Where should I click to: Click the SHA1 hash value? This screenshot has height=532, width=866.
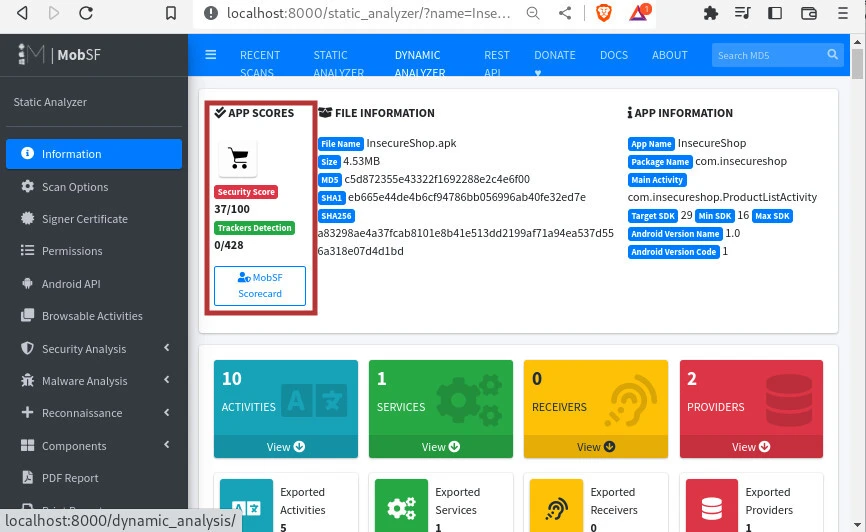click(x=467, y=197)
